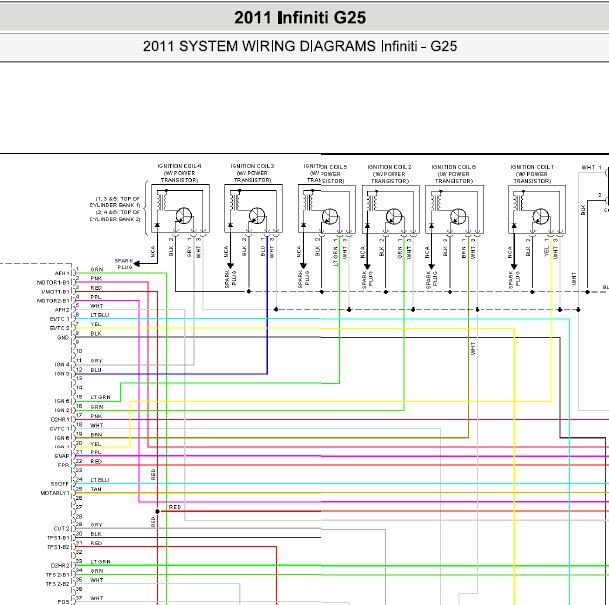Image resolution: width=609 pixels, height=605 pixels.
Task: Click the 'MOTOR2-B1' pin label
Action: point(53,301)
